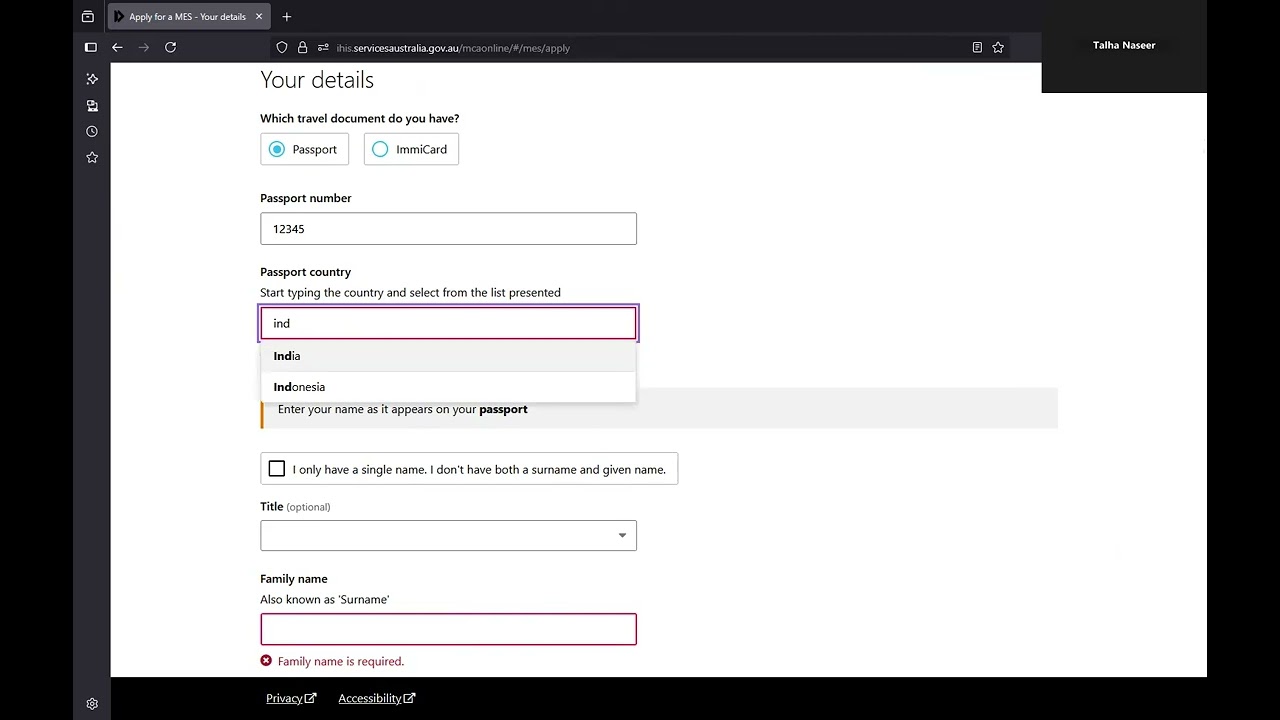
Task: Click the address bar URL
Action: pyautogui.click(x=453, y=48)
